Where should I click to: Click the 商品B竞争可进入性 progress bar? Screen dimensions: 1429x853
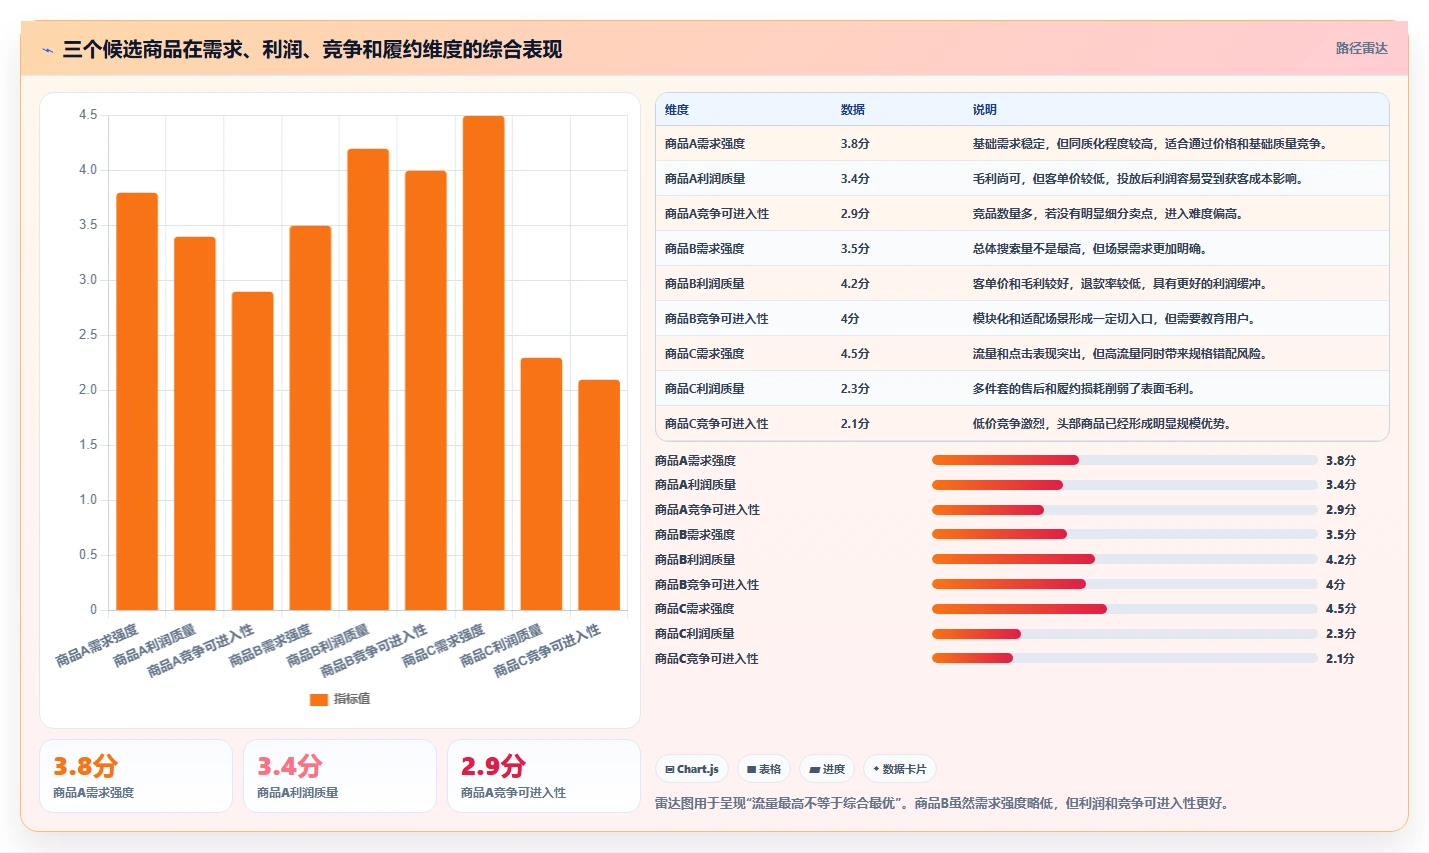[1124, 584]
